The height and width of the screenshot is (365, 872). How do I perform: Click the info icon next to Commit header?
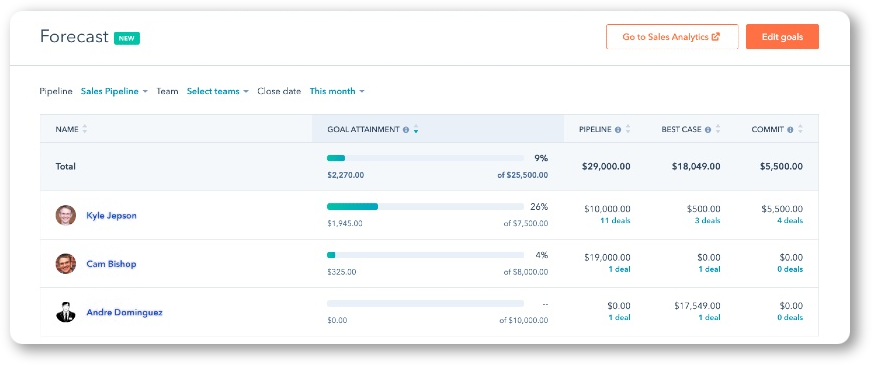click(x=790, y=130)
